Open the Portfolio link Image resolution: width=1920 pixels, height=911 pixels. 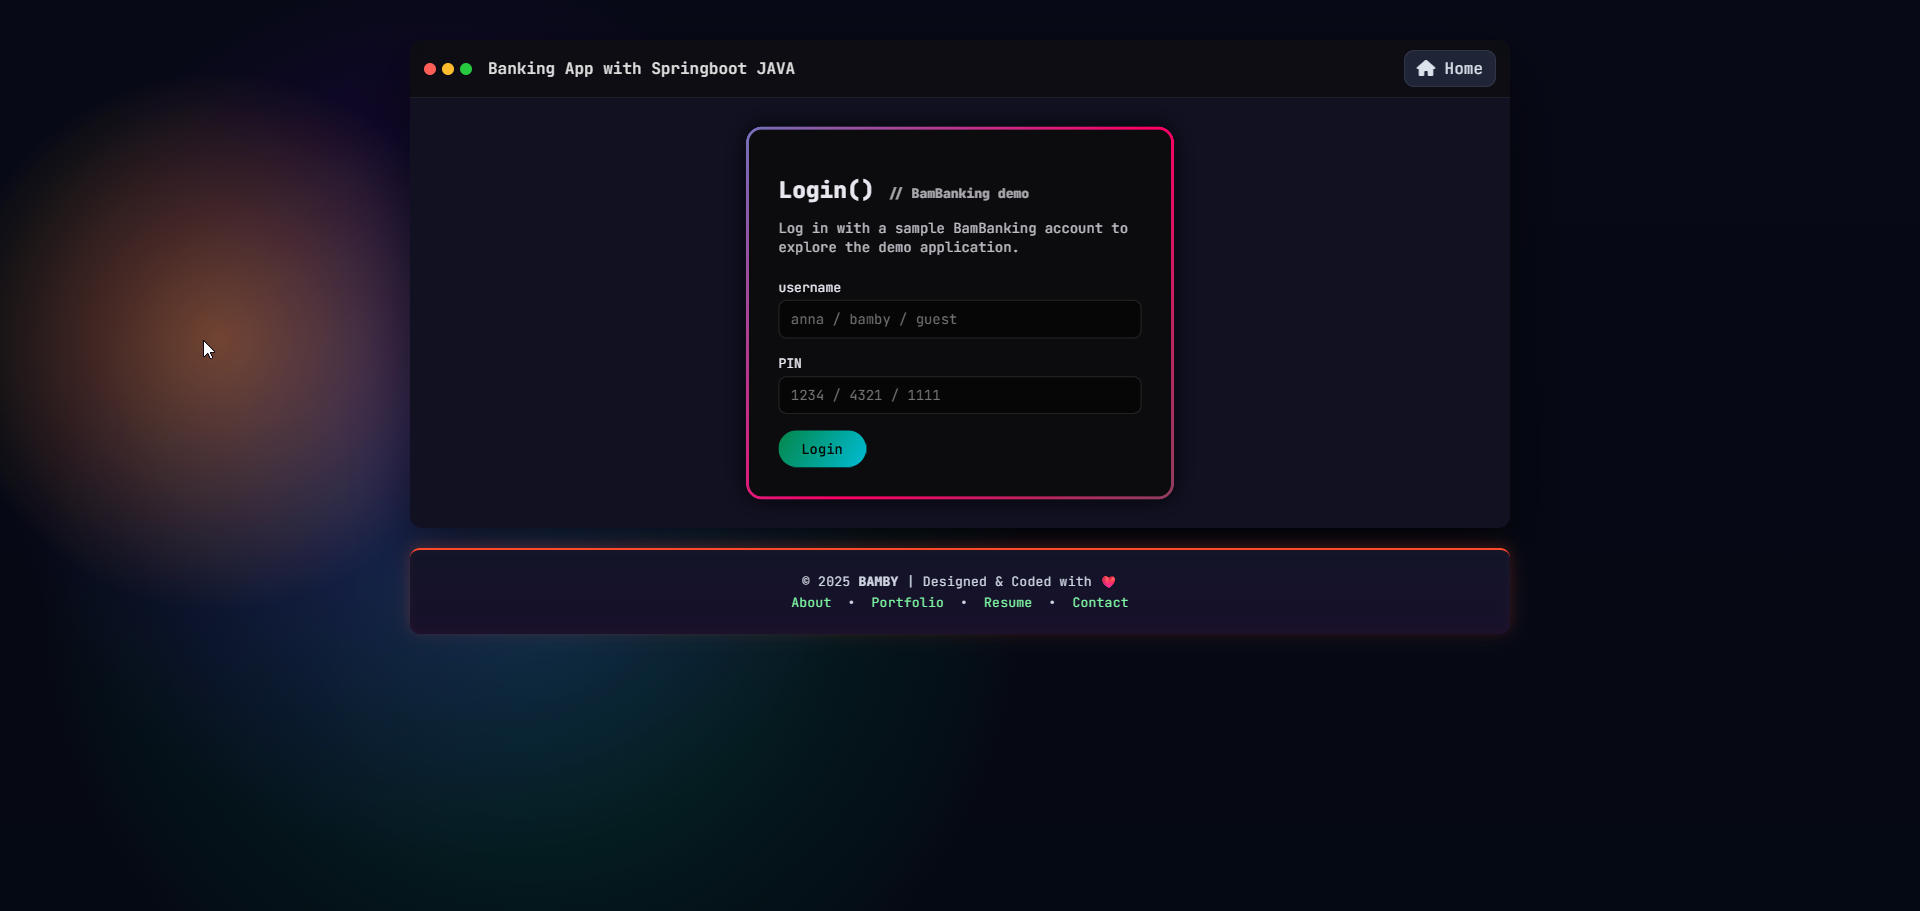tap(906, 602)
